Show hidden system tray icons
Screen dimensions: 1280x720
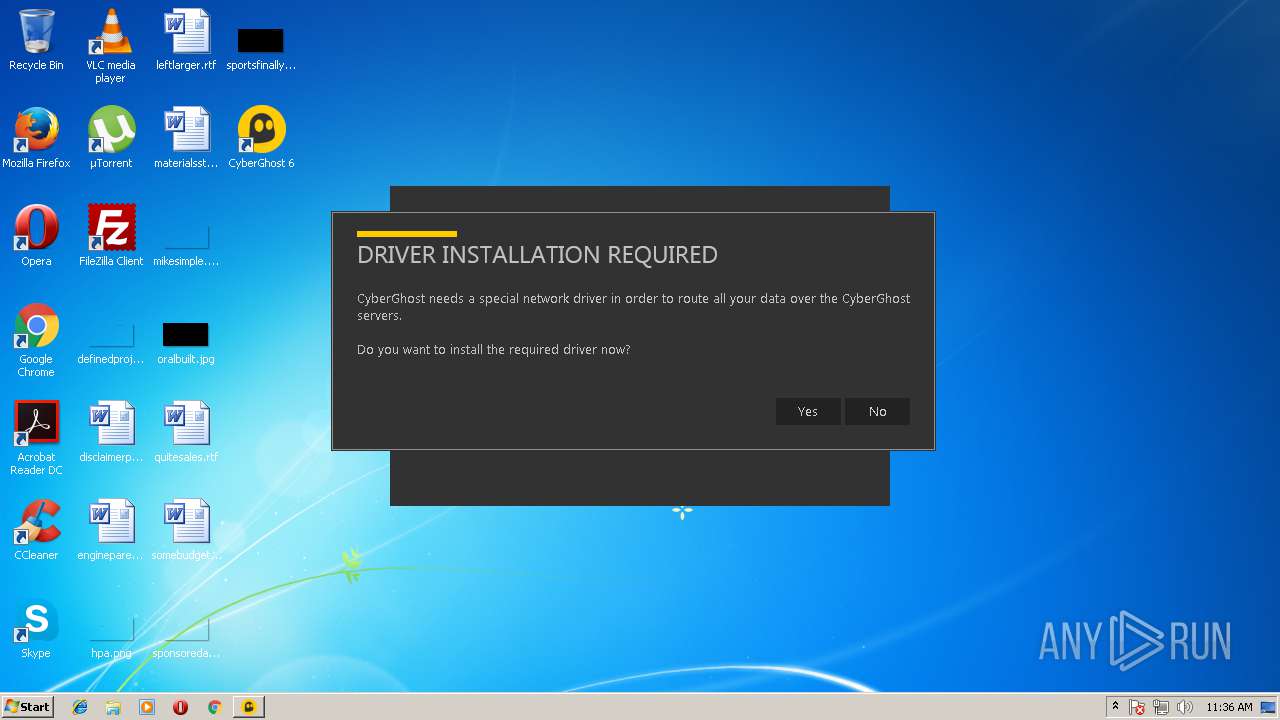tap(1115, 707)
